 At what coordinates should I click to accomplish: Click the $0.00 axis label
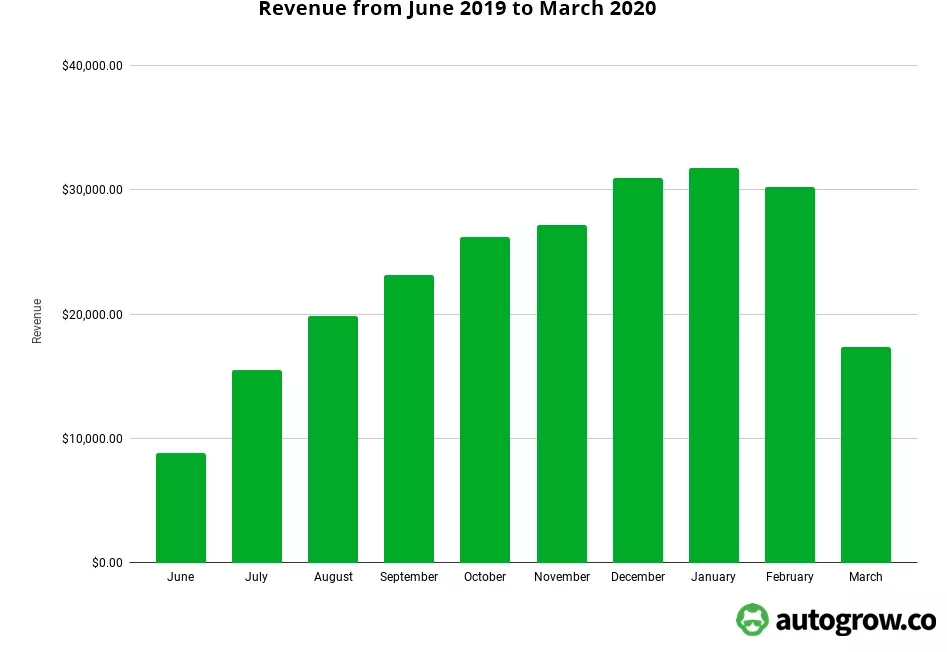tap(107, 563)
